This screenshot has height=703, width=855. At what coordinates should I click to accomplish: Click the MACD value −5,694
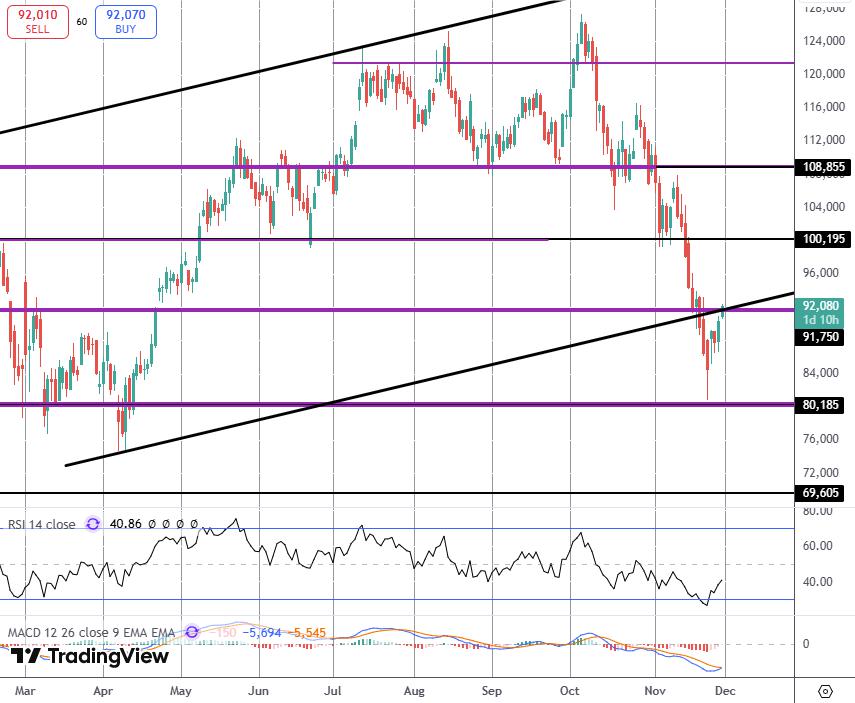[262, 633]
